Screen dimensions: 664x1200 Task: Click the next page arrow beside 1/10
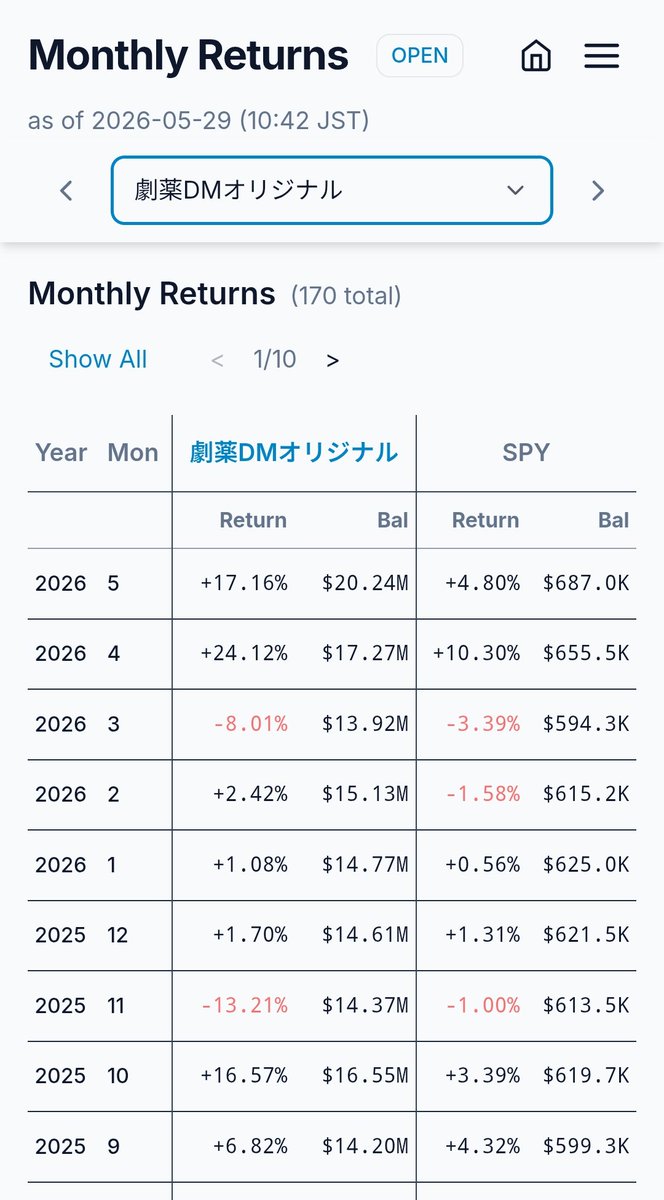pos(333,360)
